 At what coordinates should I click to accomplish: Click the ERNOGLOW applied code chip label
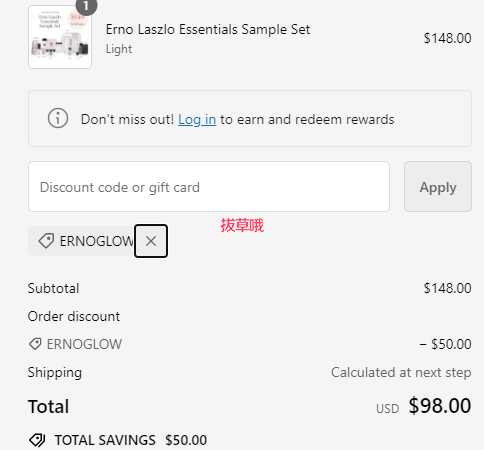[97, 241]
